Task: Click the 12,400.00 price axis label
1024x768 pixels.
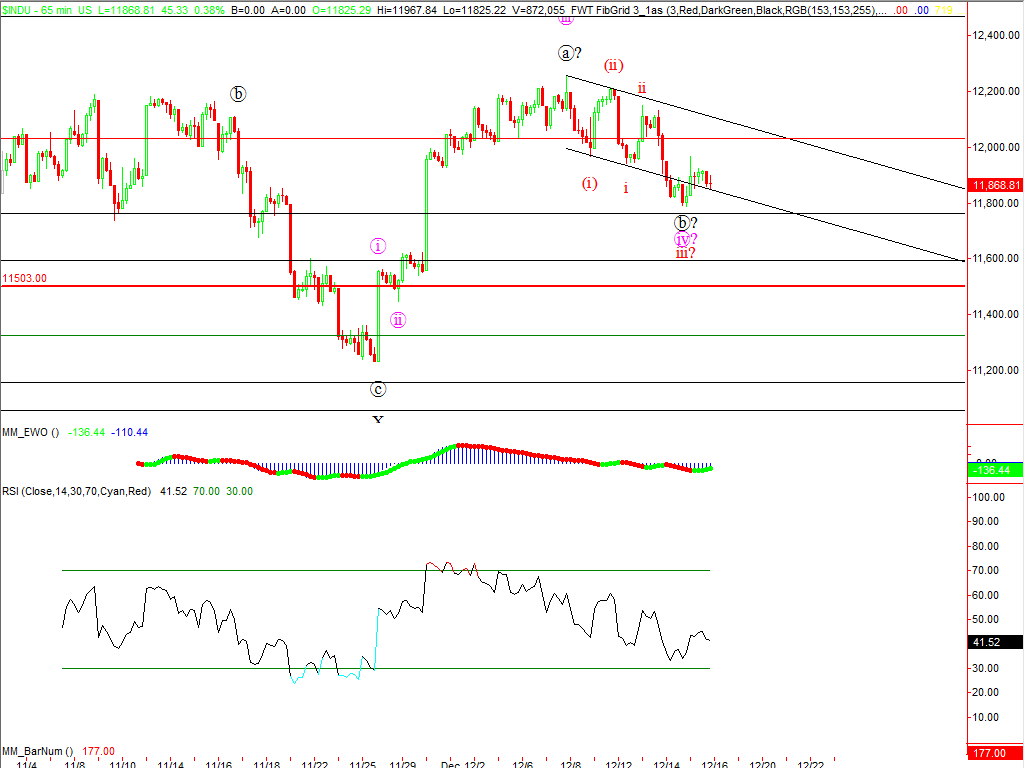Action: tap(995, 36)
